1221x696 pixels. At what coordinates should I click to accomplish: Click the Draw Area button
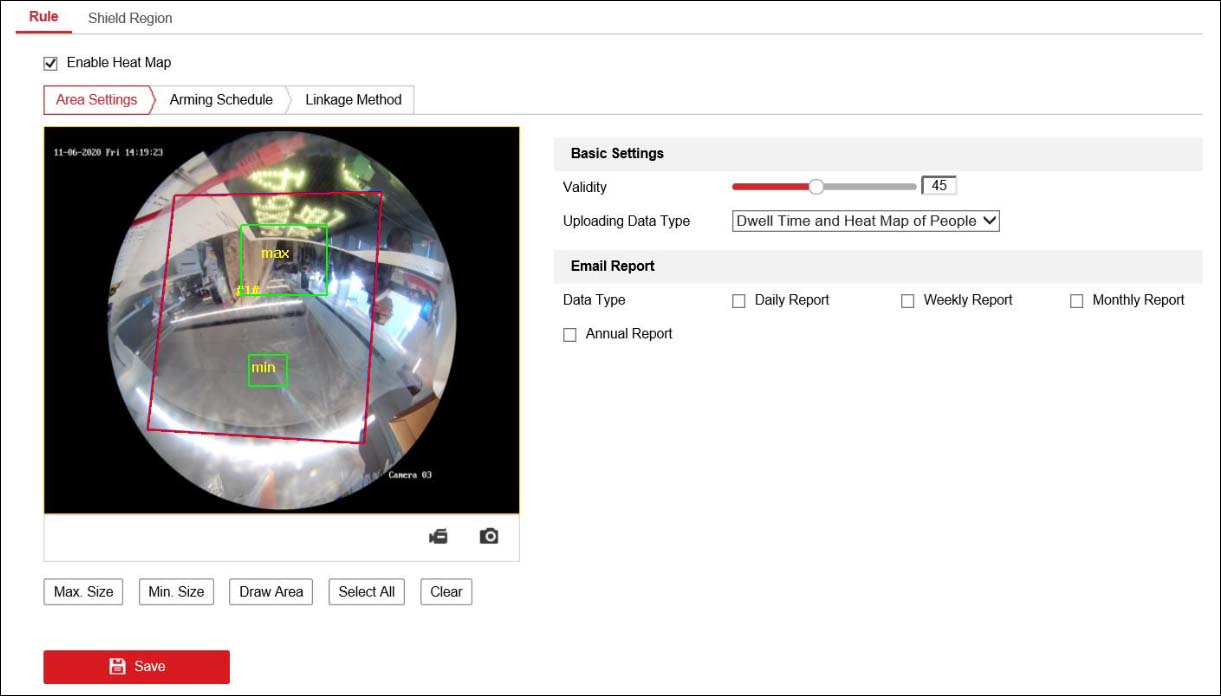click(270, 591)
